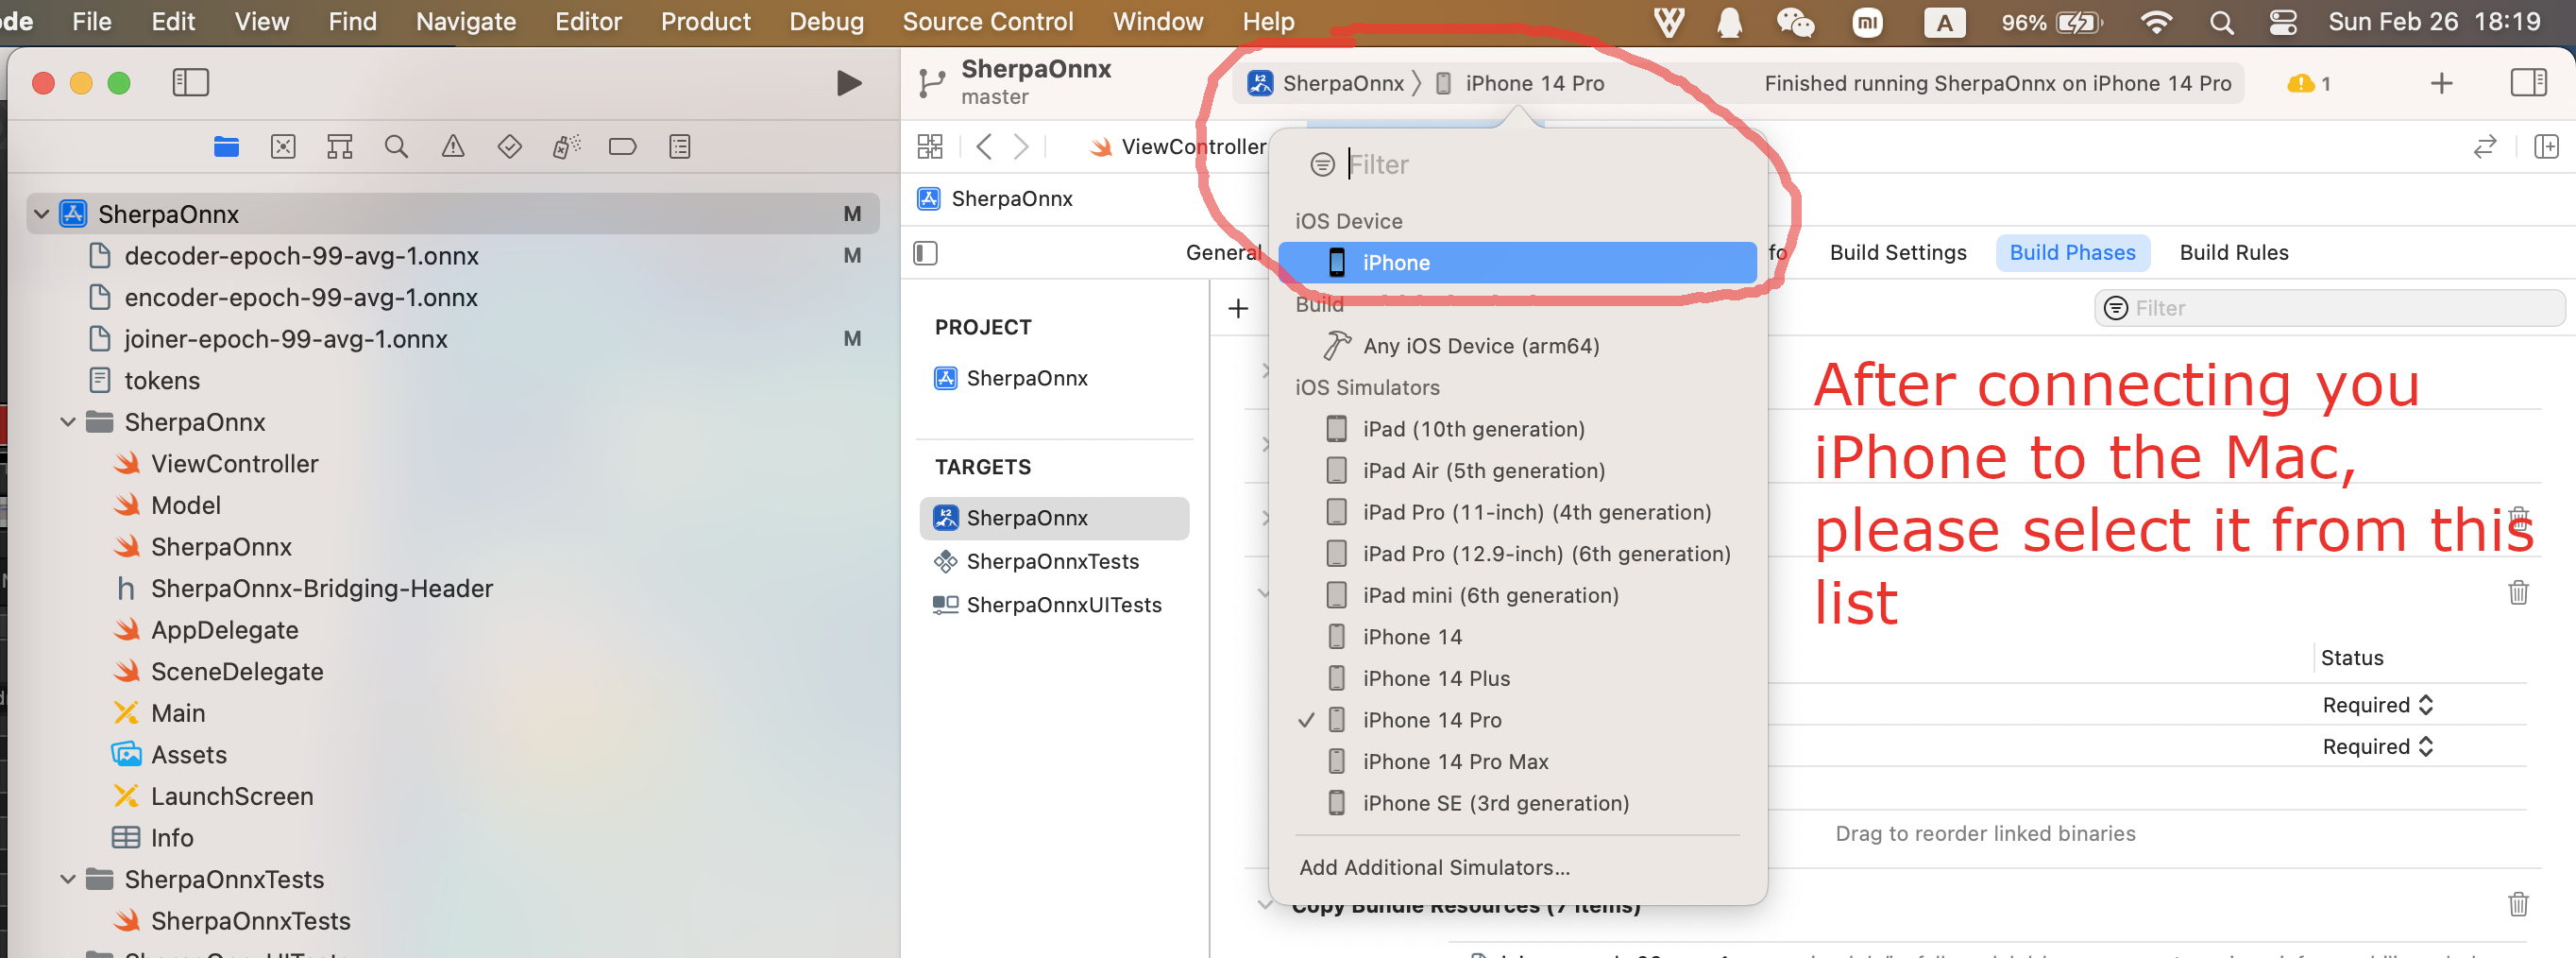
Task: Click the swap editor arrows icon
Action: [2484, 147]
